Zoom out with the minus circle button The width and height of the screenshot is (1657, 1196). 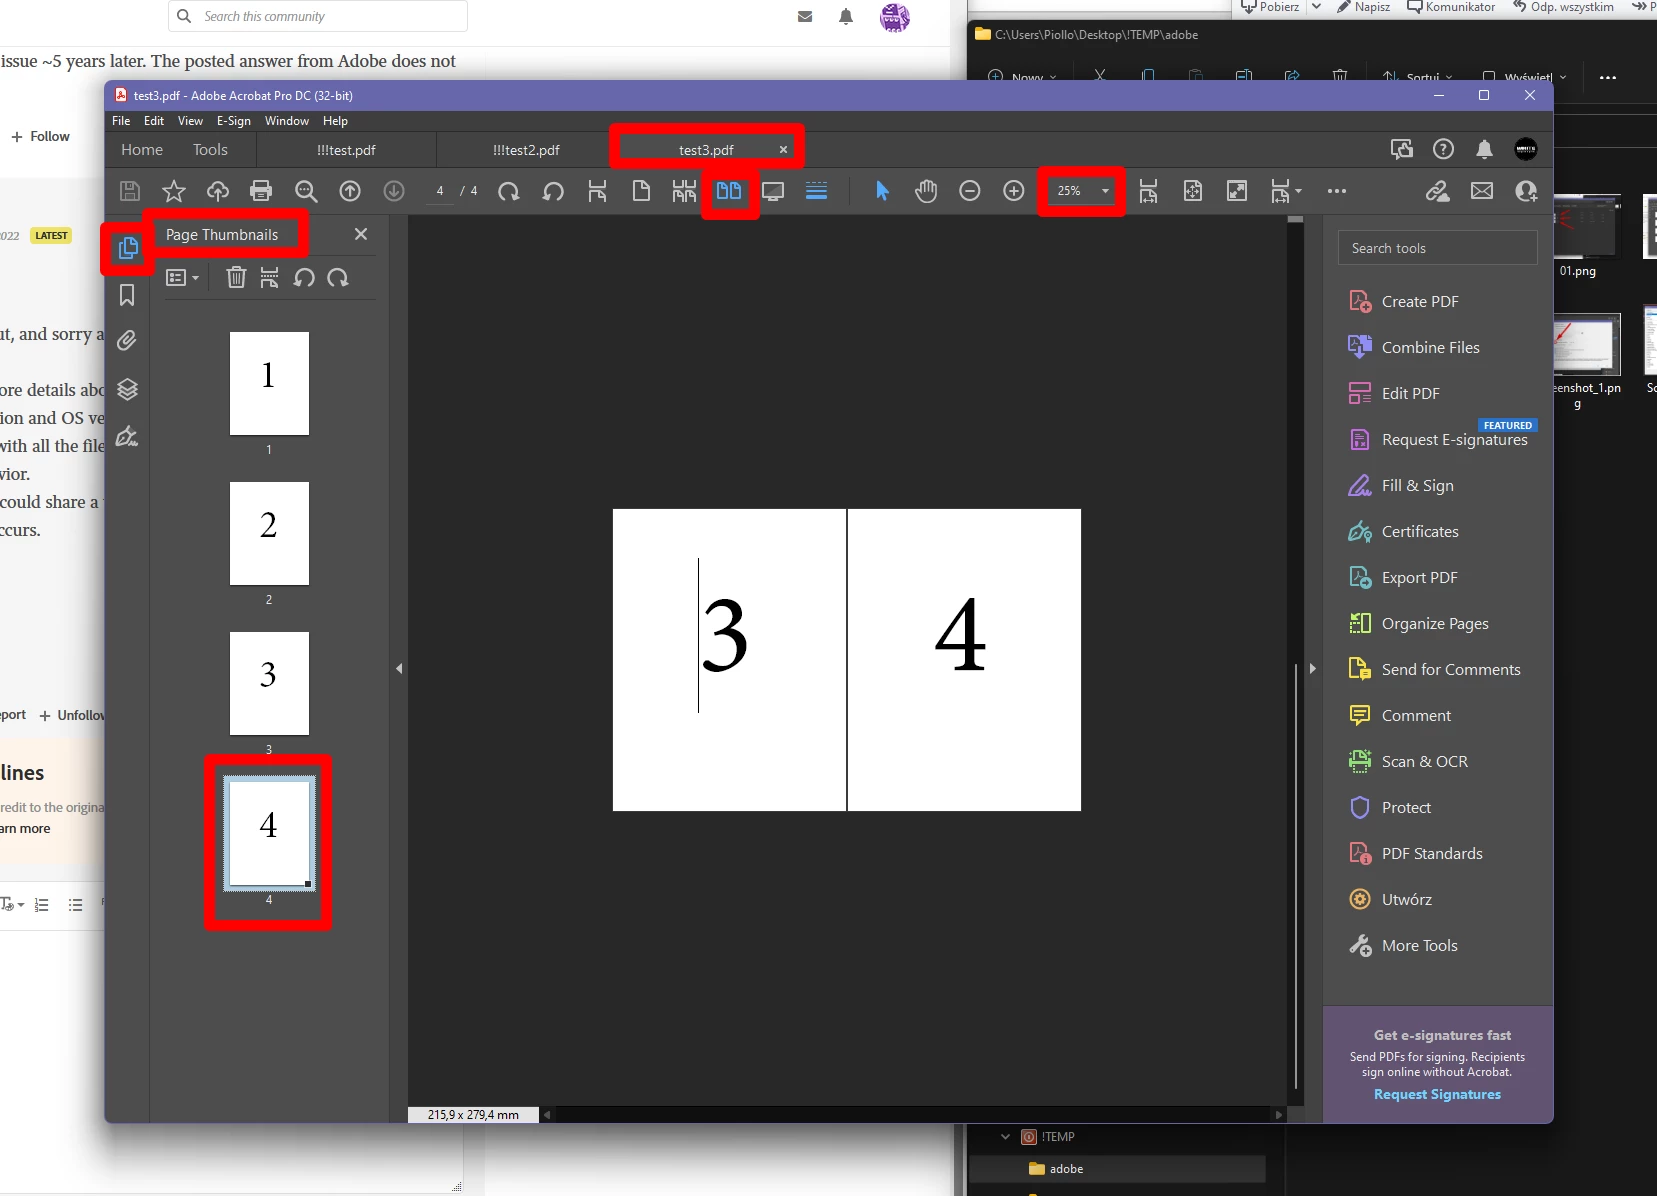(970, 191)
